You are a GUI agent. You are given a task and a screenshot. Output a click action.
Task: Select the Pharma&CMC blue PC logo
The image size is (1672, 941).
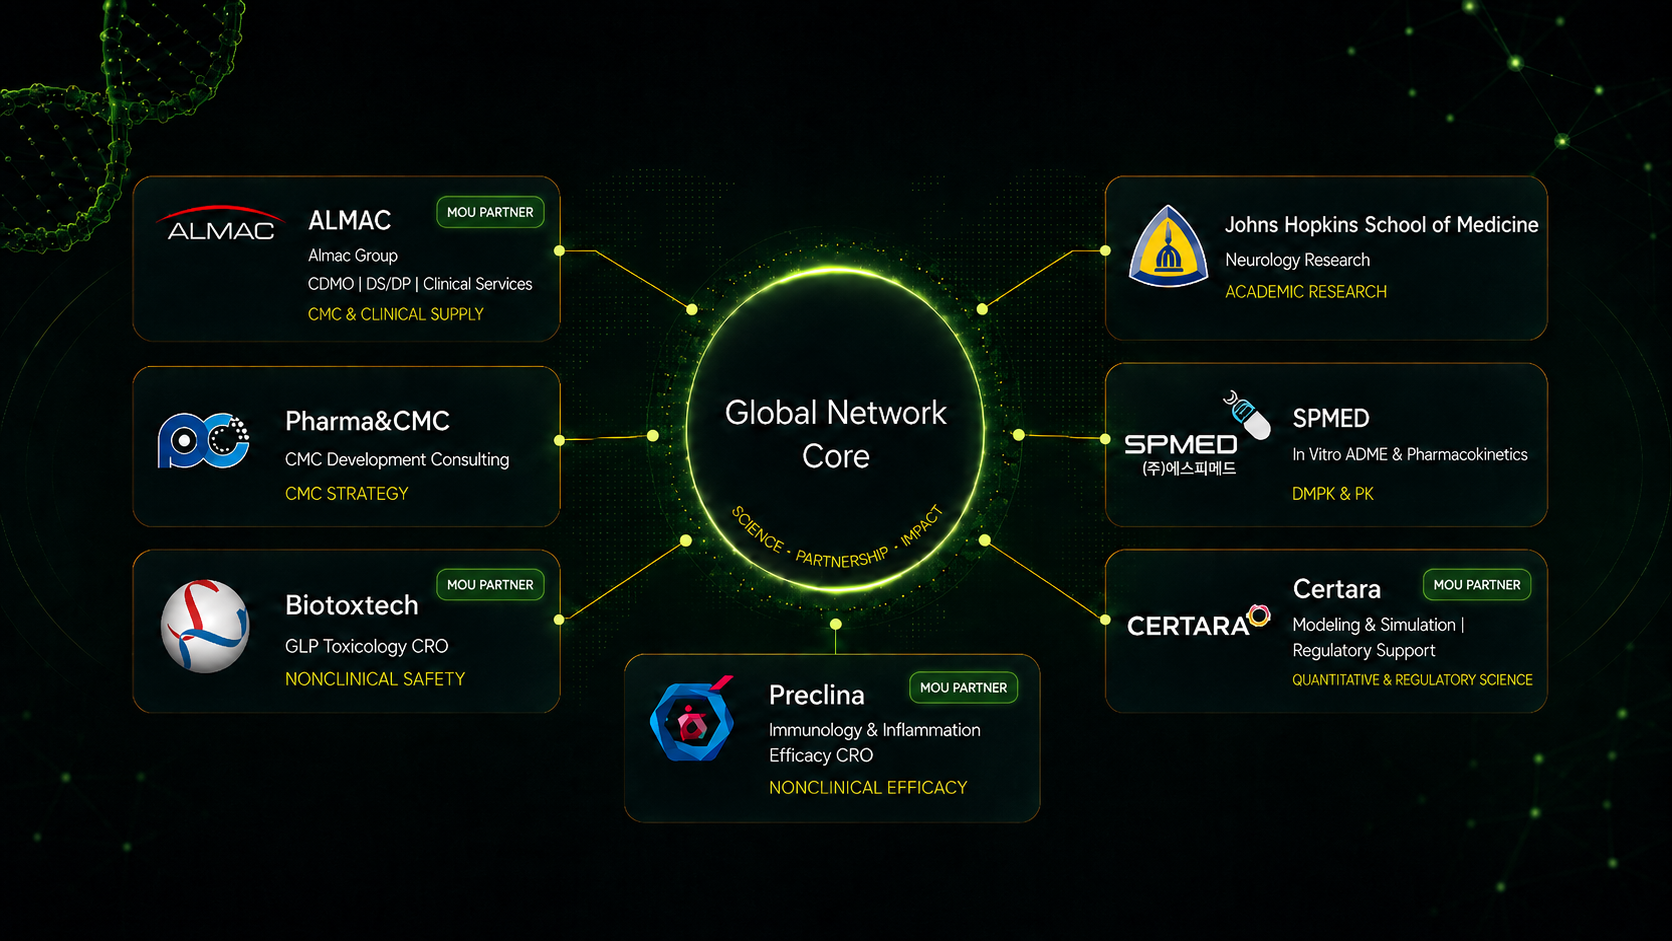coord(204,440)
